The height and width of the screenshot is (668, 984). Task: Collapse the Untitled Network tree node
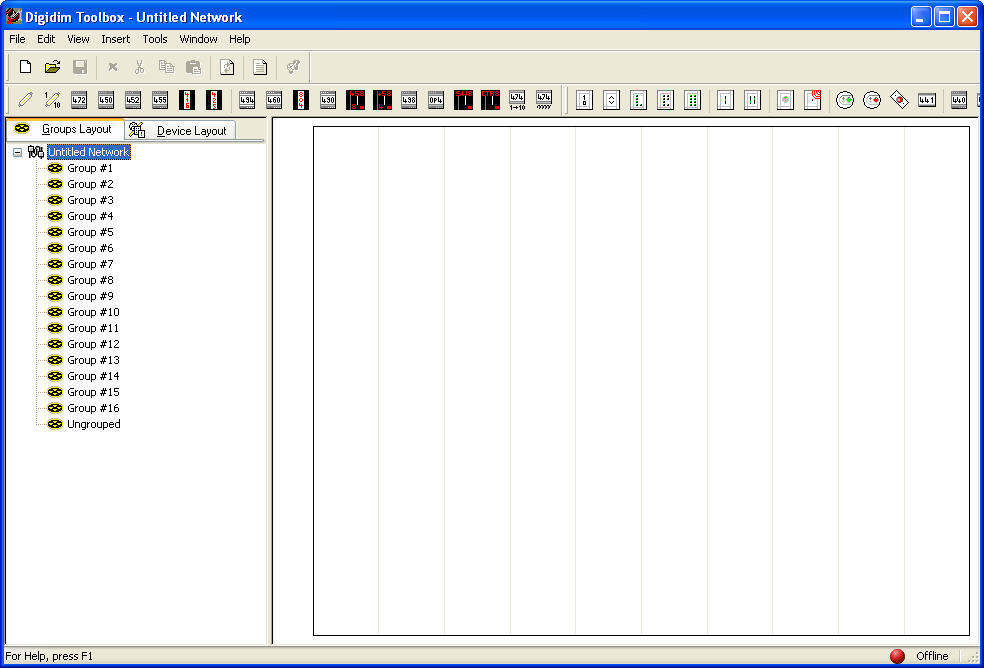click(16, 152)
